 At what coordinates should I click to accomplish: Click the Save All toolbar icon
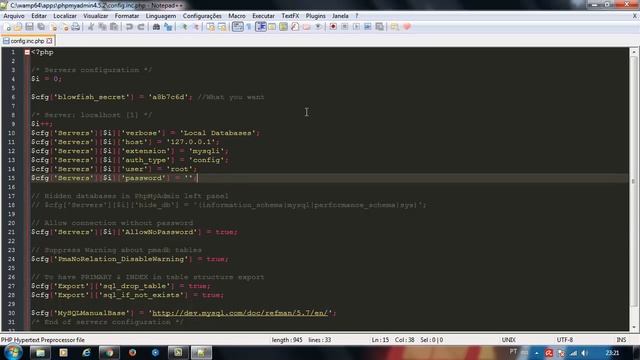click(x=41, y=27)
